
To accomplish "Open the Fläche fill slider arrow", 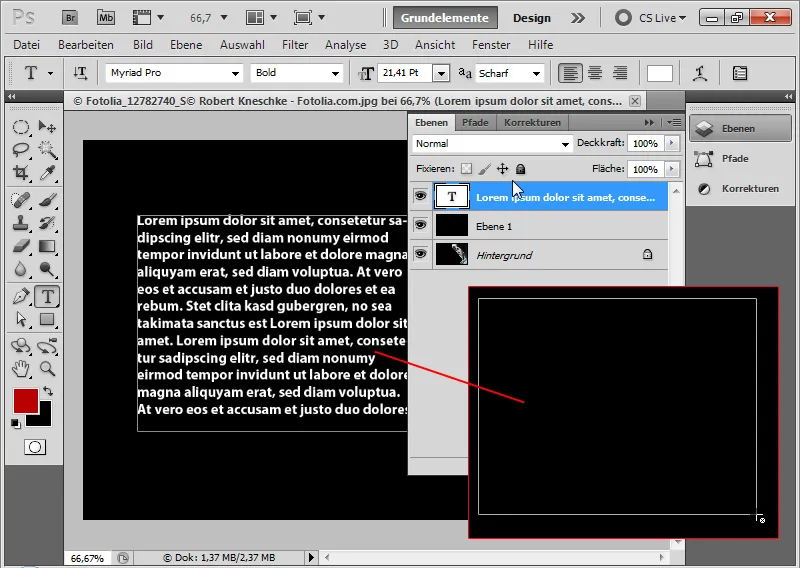I will (x=672, y=169).
